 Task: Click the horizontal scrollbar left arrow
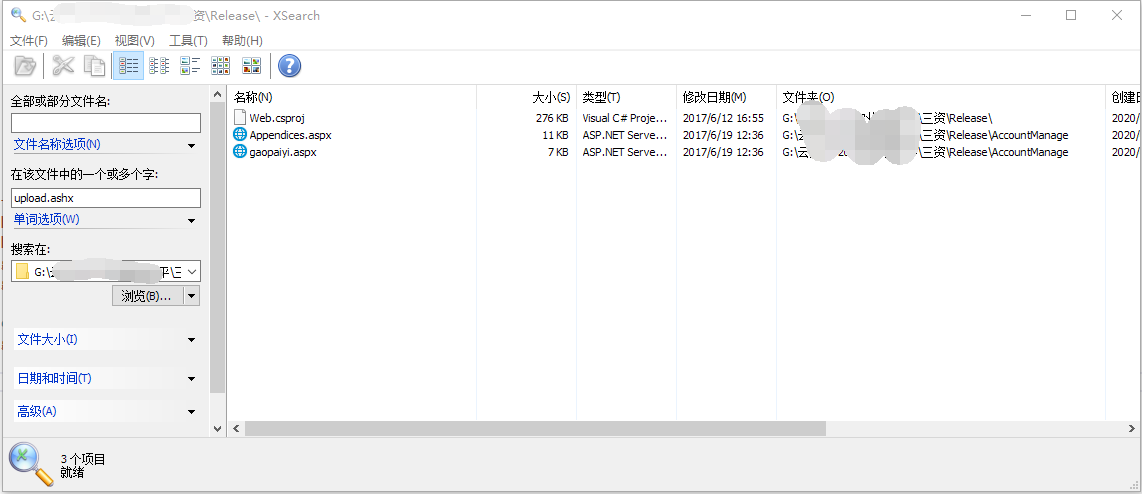pos(236,428)
